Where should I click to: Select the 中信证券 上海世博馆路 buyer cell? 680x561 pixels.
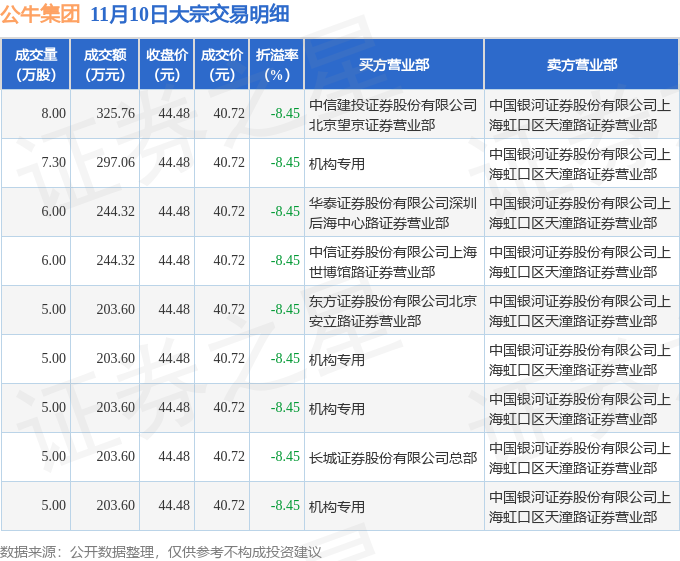393,261
